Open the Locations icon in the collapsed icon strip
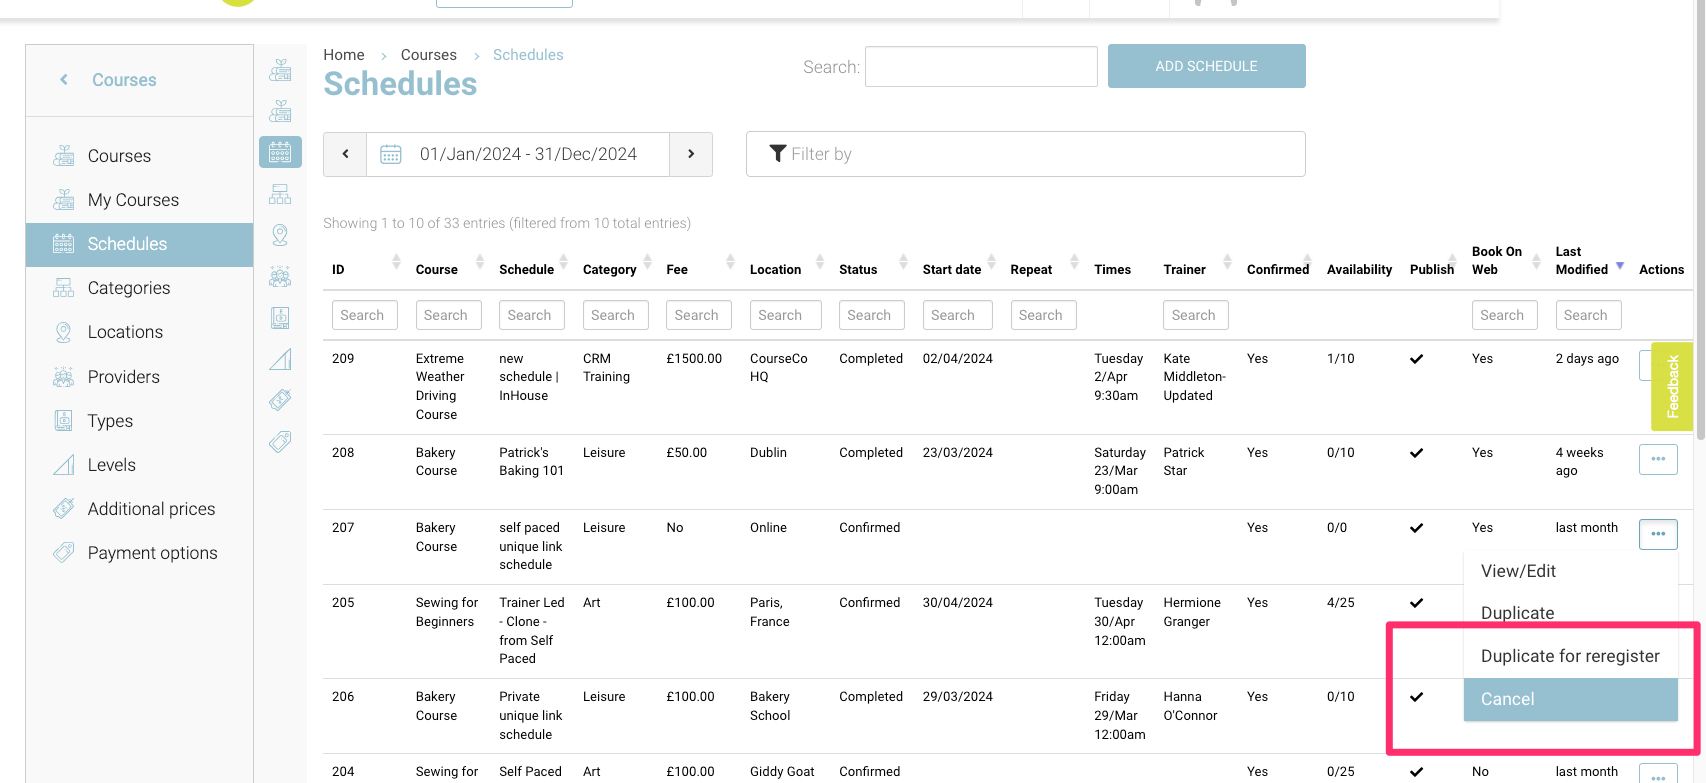 point(280,235)
